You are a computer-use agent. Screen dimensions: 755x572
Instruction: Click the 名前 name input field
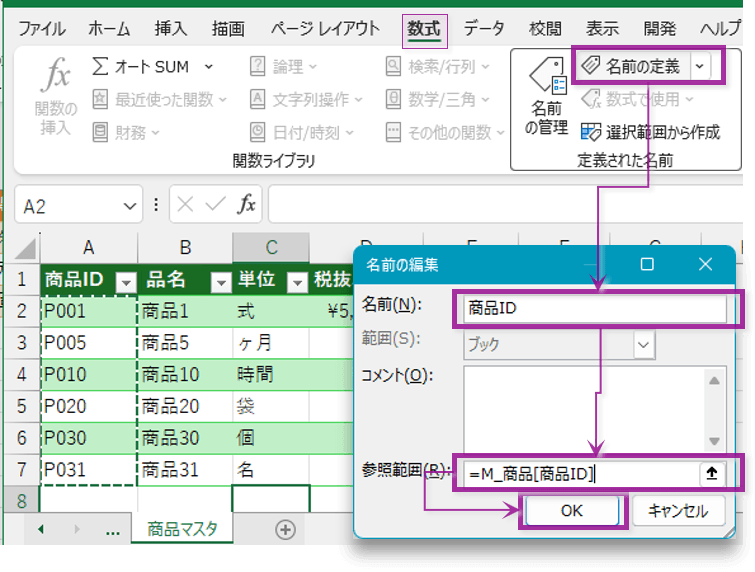click(x=595, y=309)
